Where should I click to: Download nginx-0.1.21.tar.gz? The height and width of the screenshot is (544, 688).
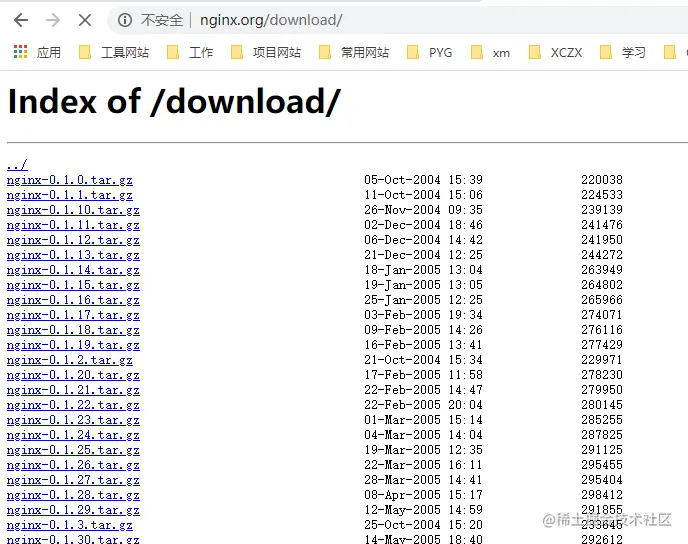pos(73,390)
